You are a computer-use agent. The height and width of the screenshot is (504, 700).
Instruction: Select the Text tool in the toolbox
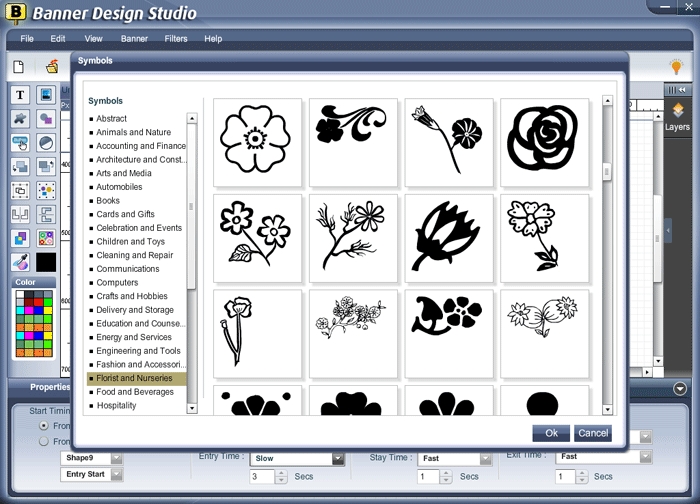[x=20, y=95]
